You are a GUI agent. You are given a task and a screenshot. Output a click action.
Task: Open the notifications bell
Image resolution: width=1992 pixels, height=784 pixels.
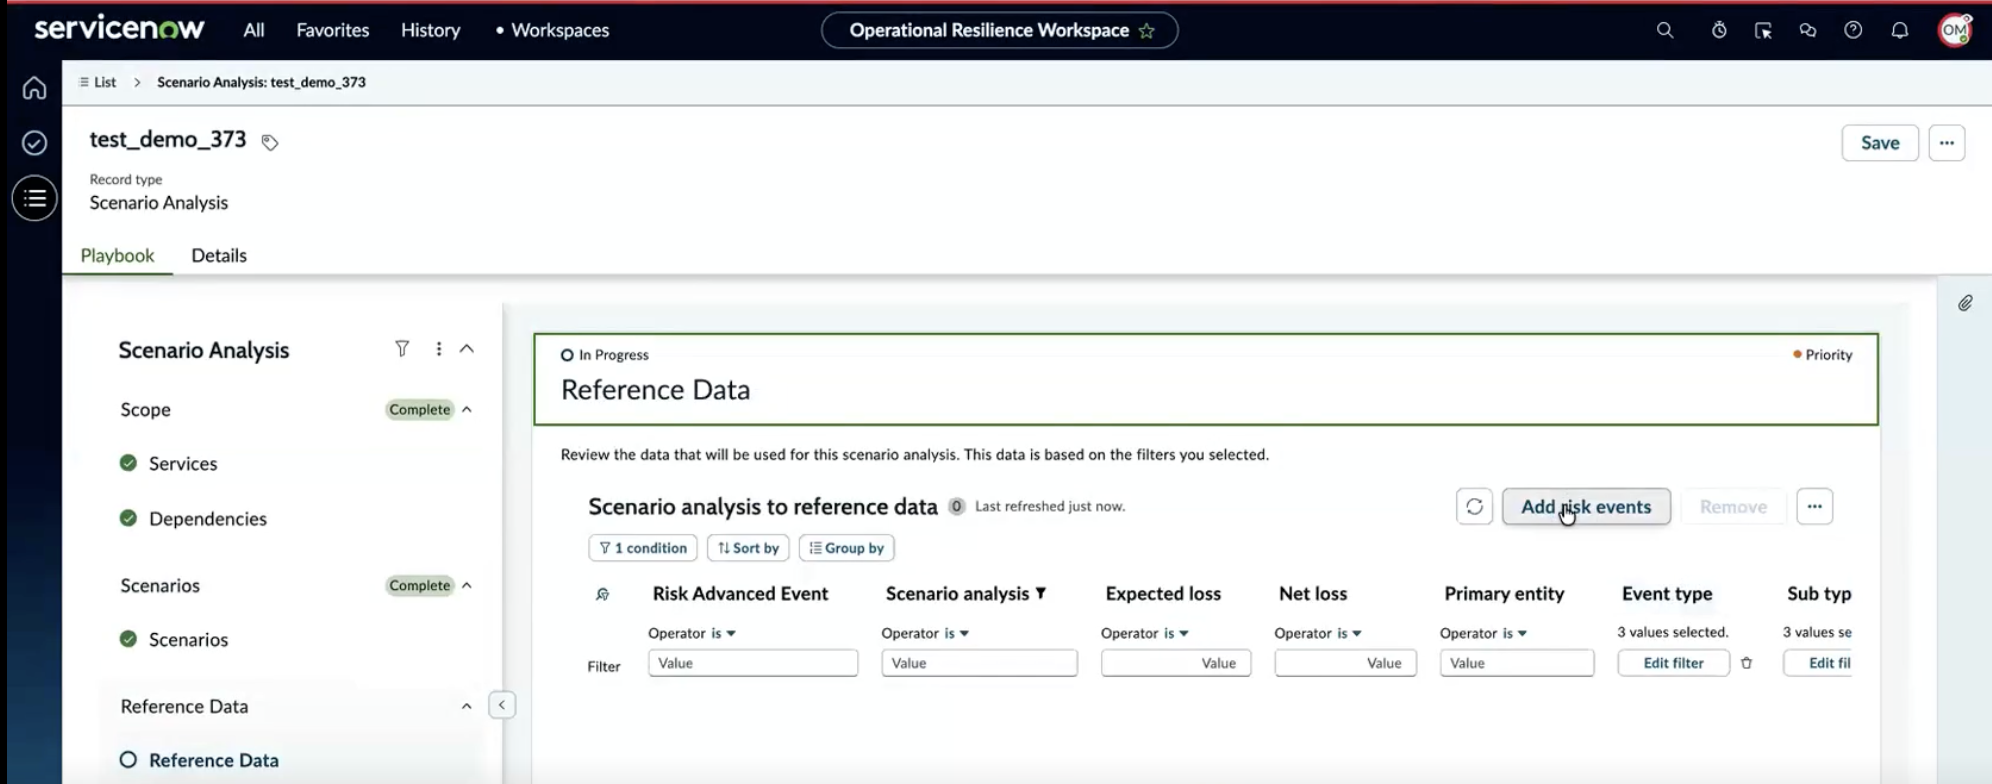pyautogui.click(x=1900, y=30)
